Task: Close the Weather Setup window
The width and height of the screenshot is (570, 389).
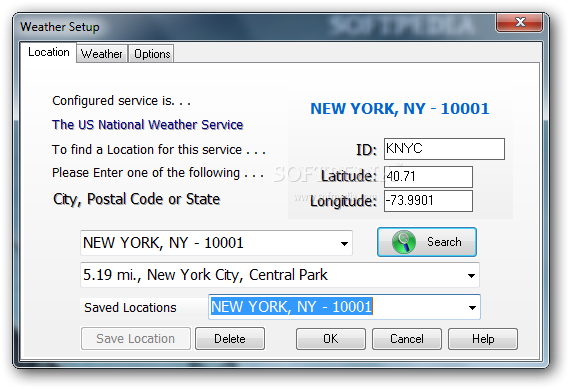Action: click(x=520, y=23)
